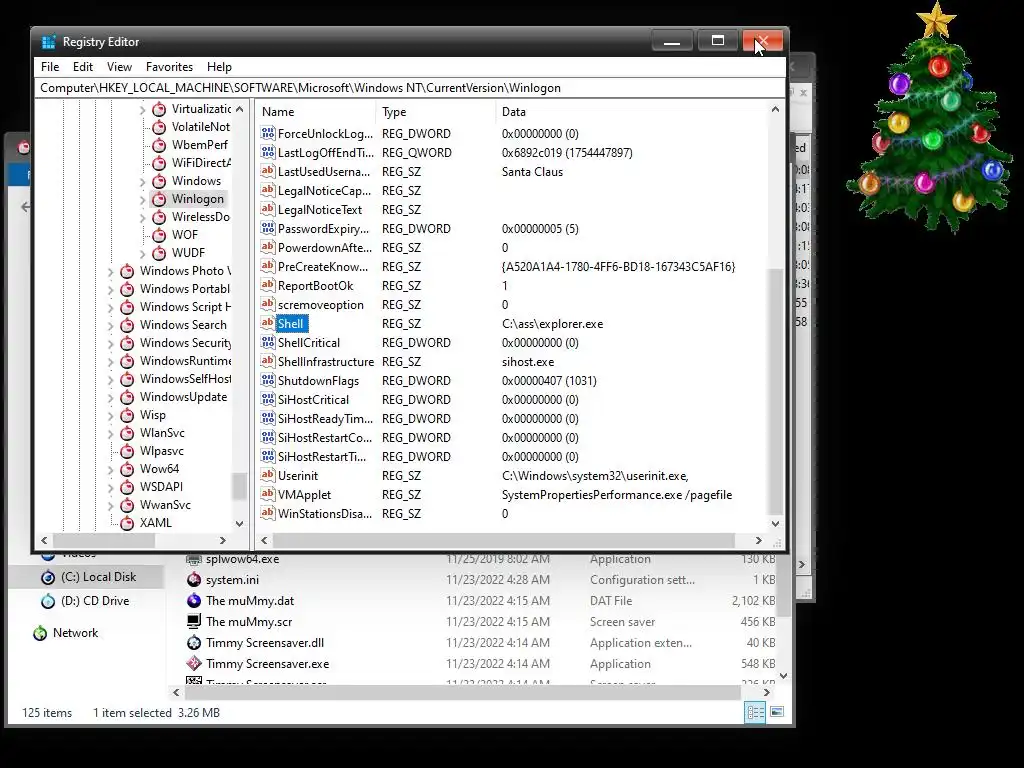1024x768 pixels.
Task: Open the Edit menu
Action: tap(82, 67)
